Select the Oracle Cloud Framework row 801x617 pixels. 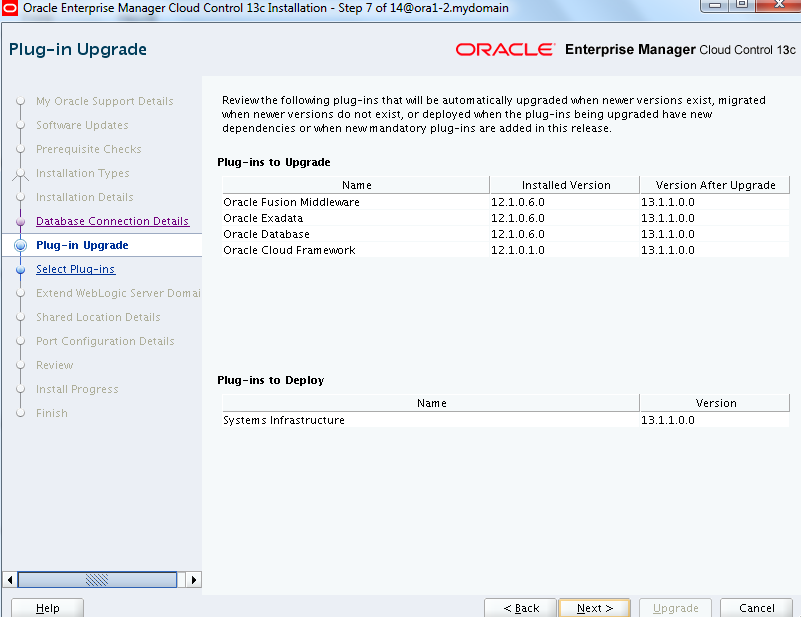[289, 250]
